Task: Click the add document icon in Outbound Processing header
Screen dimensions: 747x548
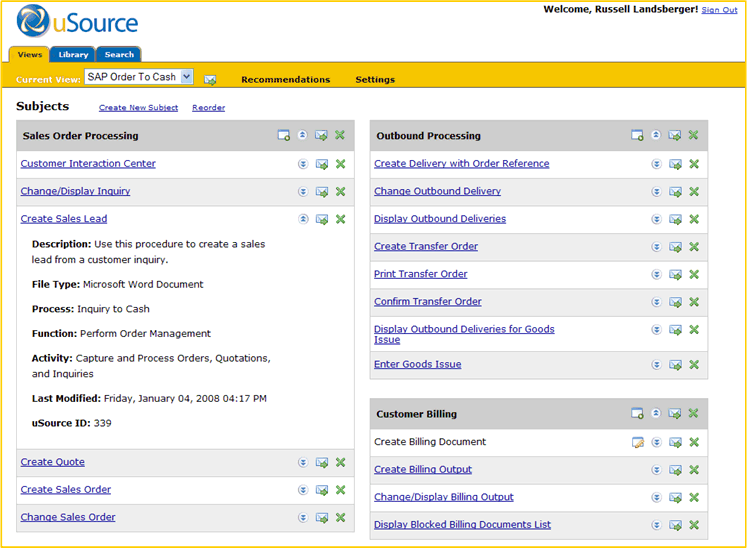Action: pos(637,135)
